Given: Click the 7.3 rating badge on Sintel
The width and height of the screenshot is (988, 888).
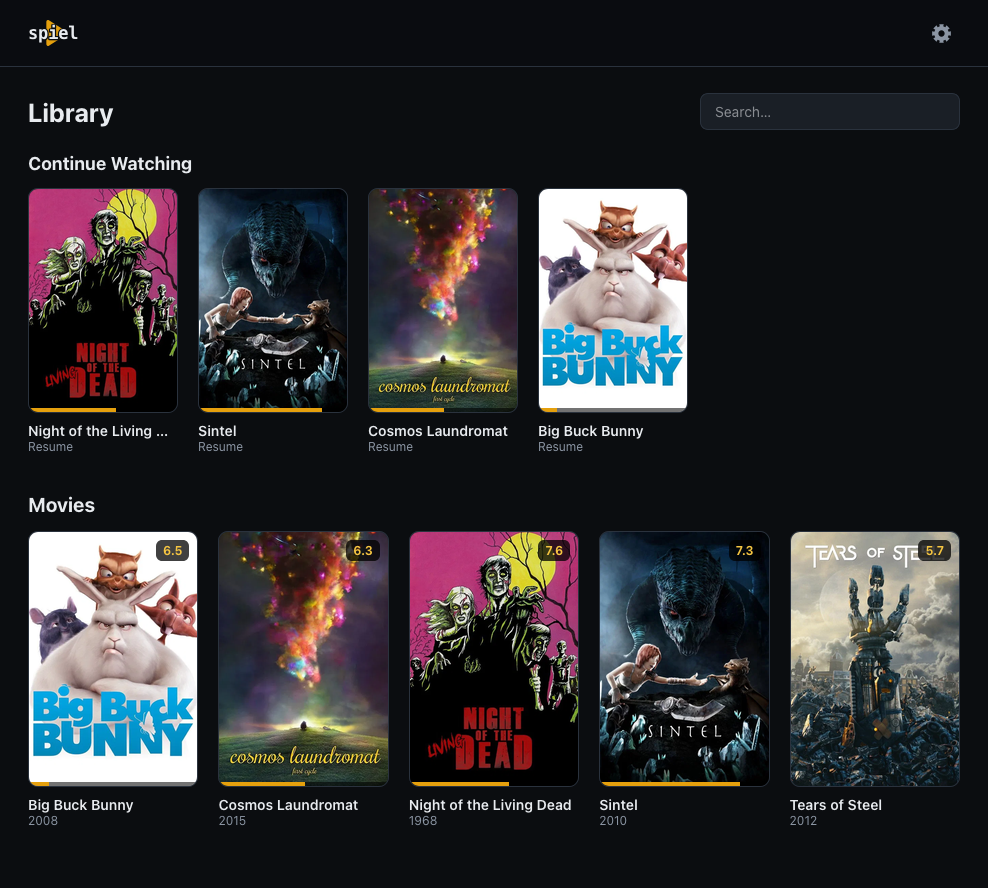Looking at the screenshot, I should 744,550.
